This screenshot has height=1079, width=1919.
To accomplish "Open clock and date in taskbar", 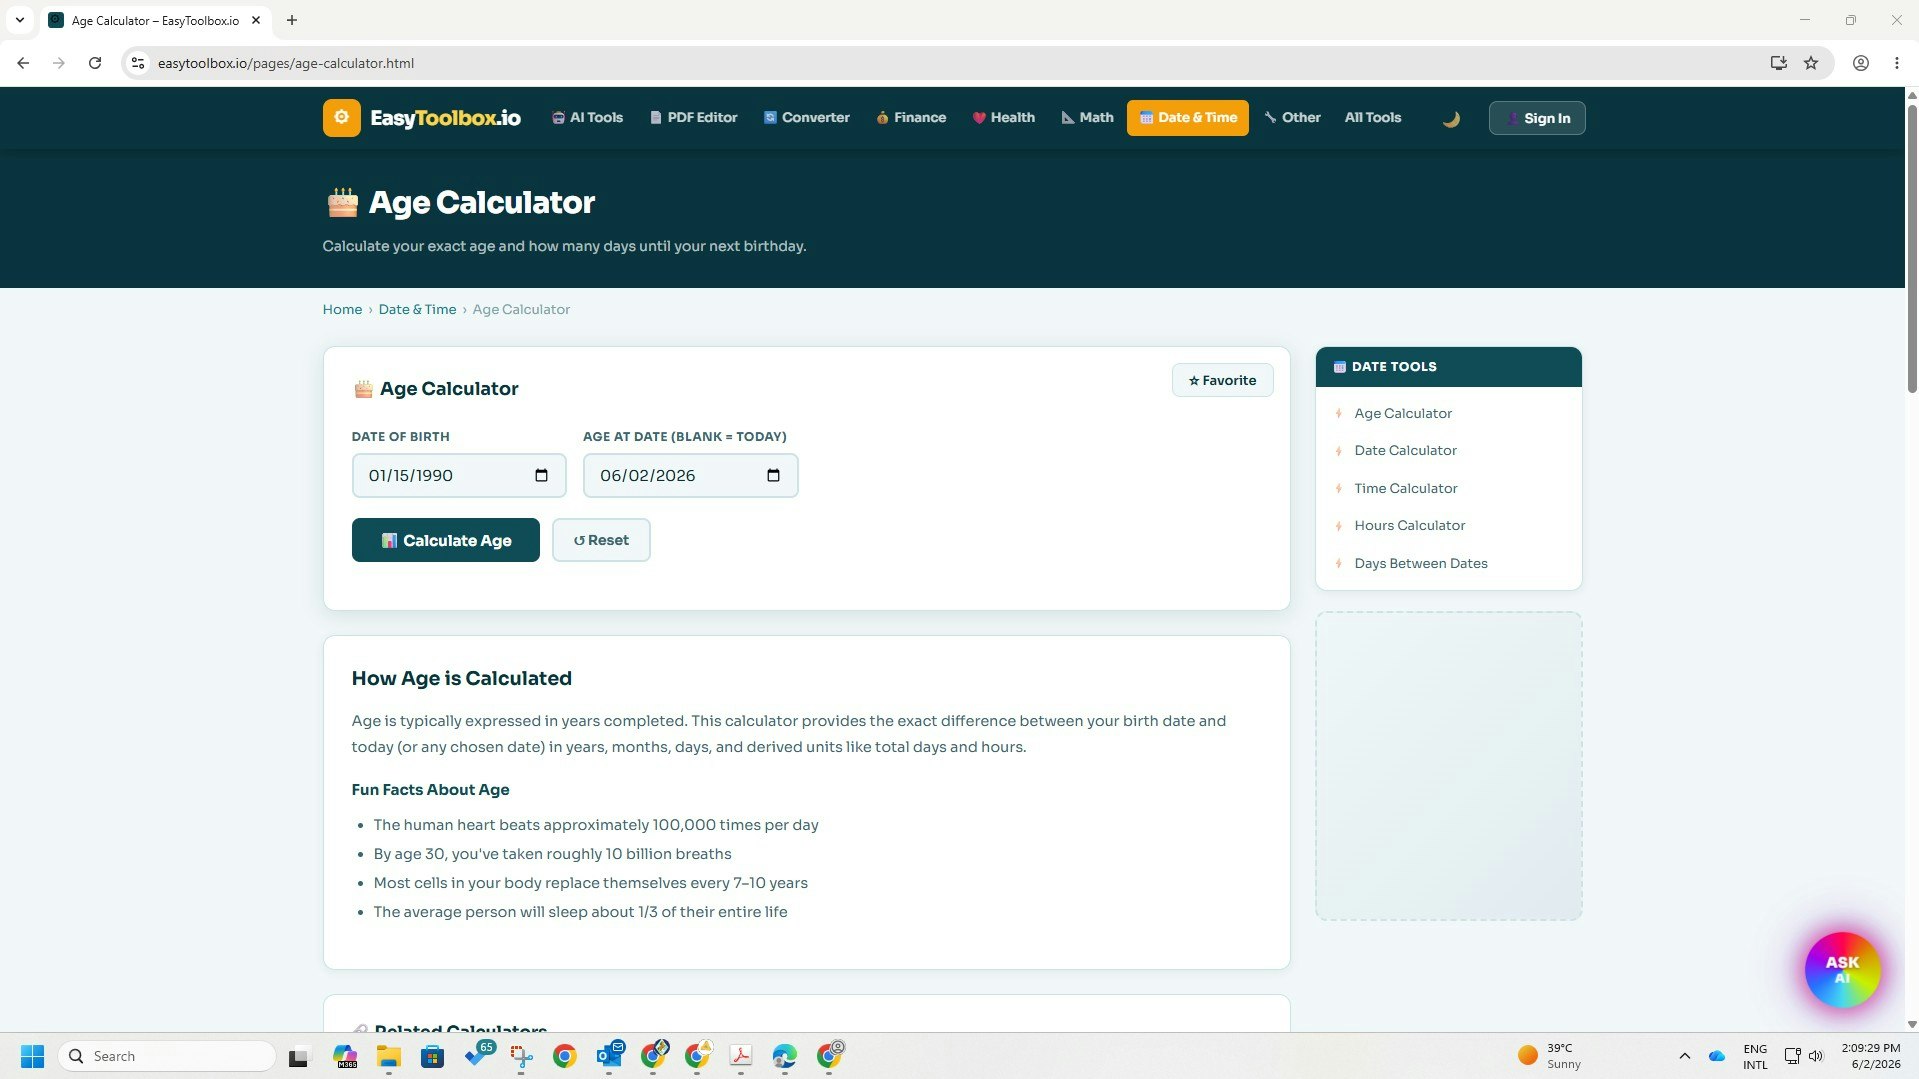I will [1870, 1056].
